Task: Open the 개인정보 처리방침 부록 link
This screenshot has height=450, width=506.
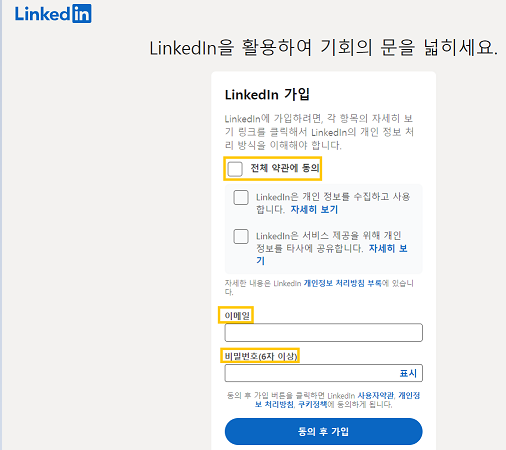Action: tap(343, 283)
